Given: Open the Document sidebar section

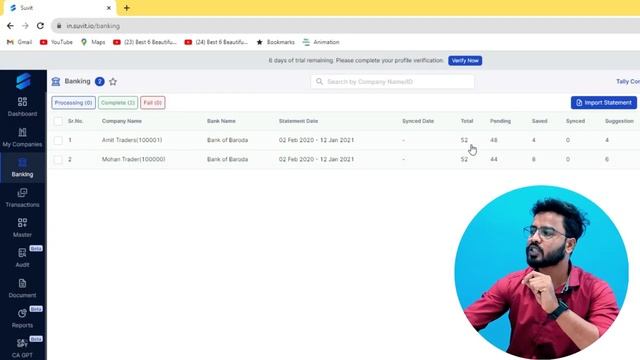Looking at the screenshot, I should (x=22, y=288).
